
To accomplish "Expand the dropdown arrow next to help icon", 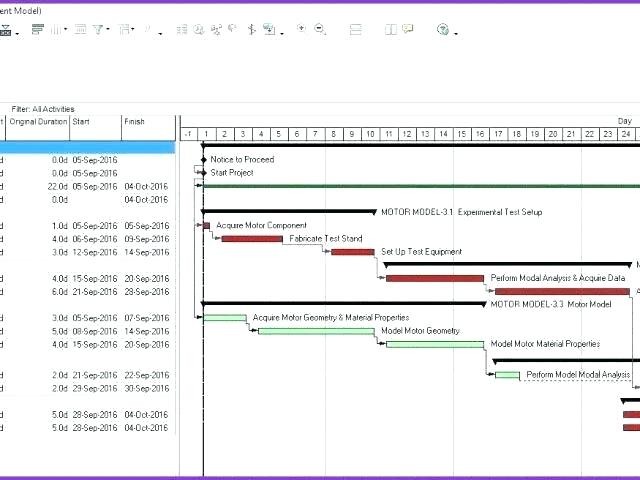I will point(456,32).
